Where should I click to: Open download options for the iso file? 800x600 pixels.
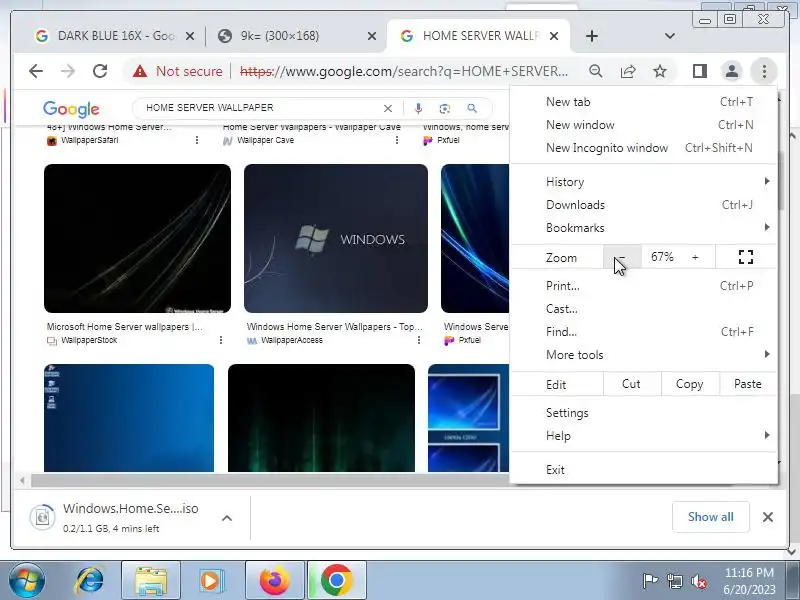click(x=227, y=518)
